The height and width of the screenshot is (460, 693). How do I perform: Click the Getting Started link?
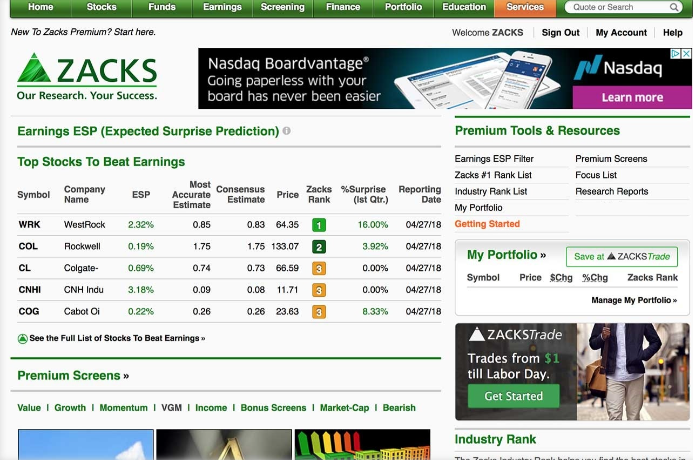tap(487, 224)
